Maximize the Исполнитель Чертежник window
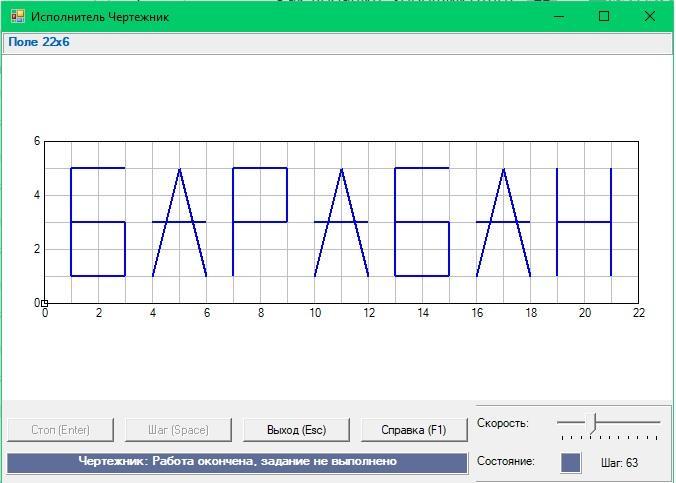The image size is (676, 483). pyautogui.click(x=604, y=16)
